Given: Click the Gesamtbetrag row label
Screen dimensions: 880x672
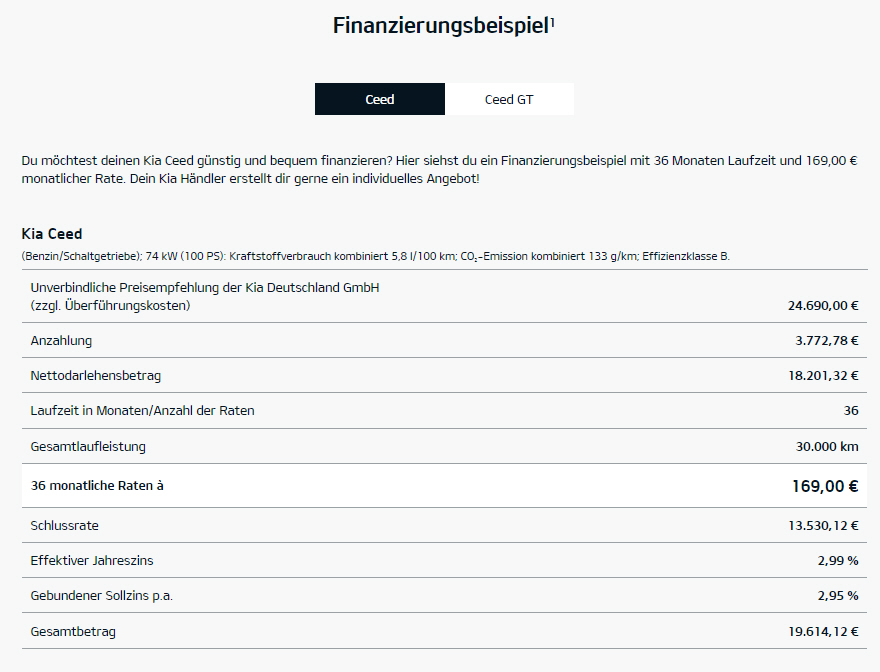Looking at the screenshot, I should click(73, 632).
